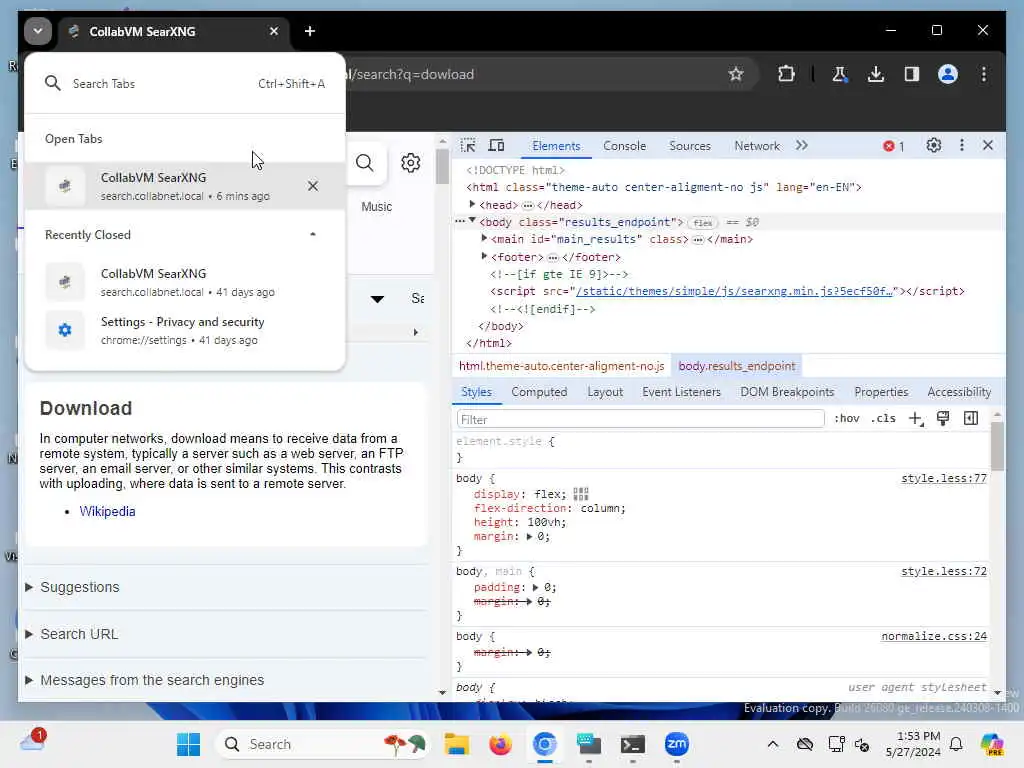Viewport: 1024px width, 768px height.
Task: Toggle device toolbar in DevTools
Action: click(x=496, y=146)
